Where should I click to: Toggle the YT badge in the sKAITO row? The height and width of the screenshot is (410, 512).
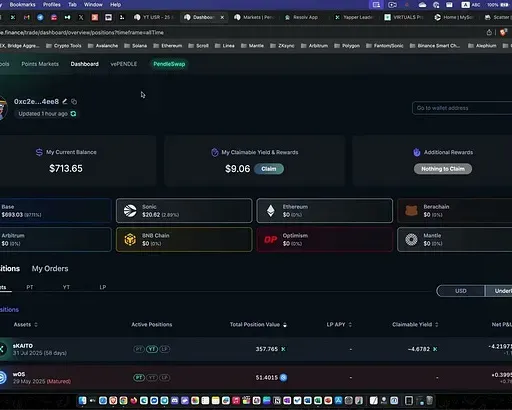click(152, 349)
